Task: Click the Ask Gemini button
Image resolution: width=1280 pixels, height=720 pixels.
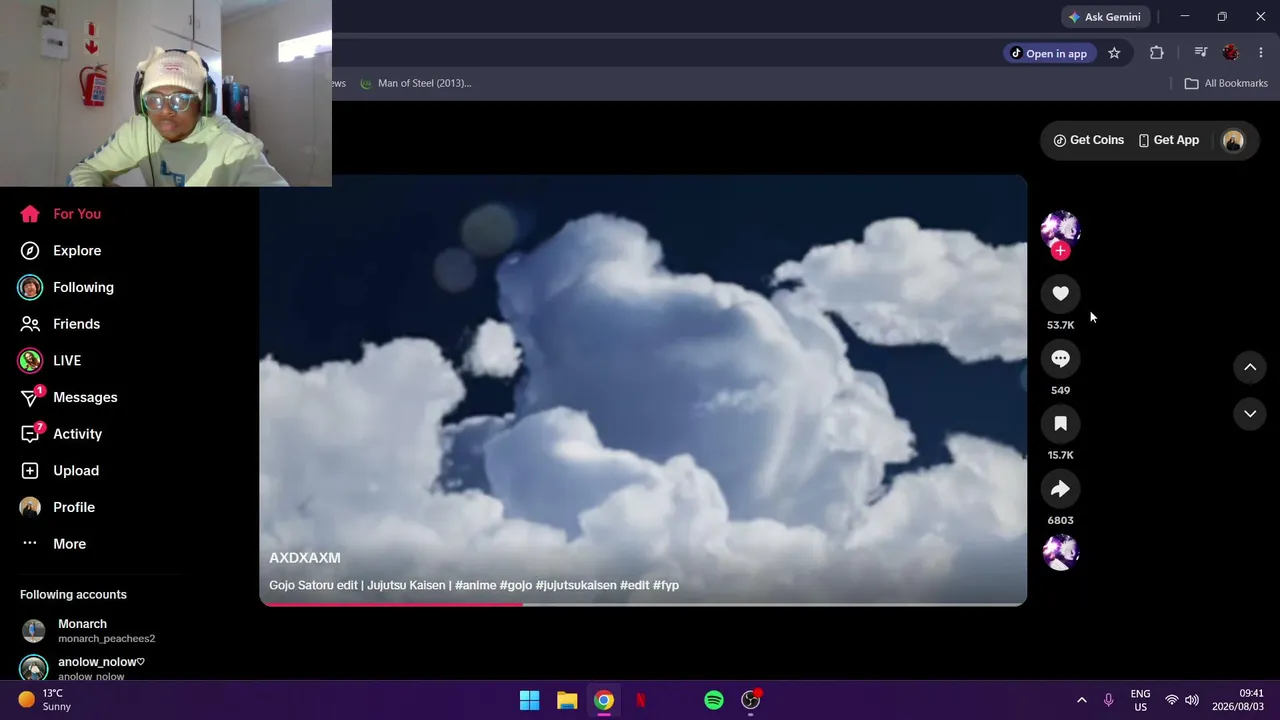Action: 1104,17
